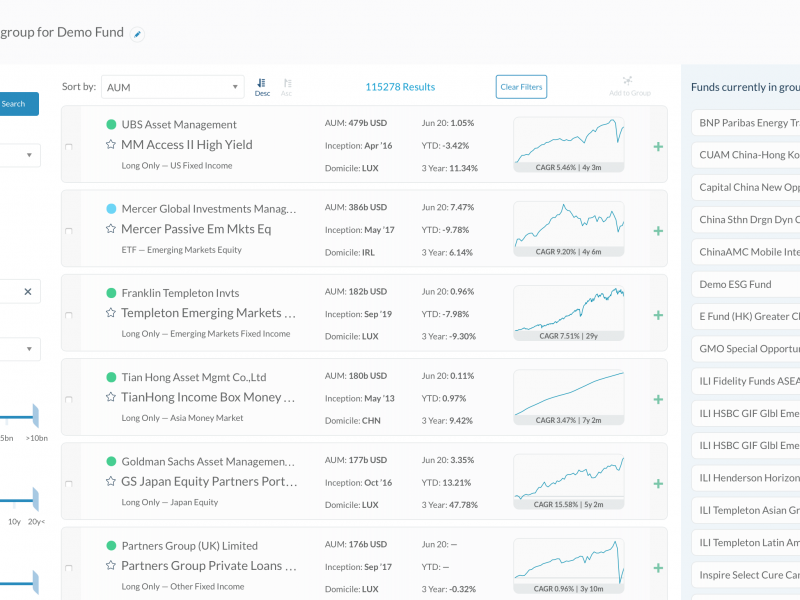Click the green status dot for Partners Group (UK) Limited

(x=111, y=545)
